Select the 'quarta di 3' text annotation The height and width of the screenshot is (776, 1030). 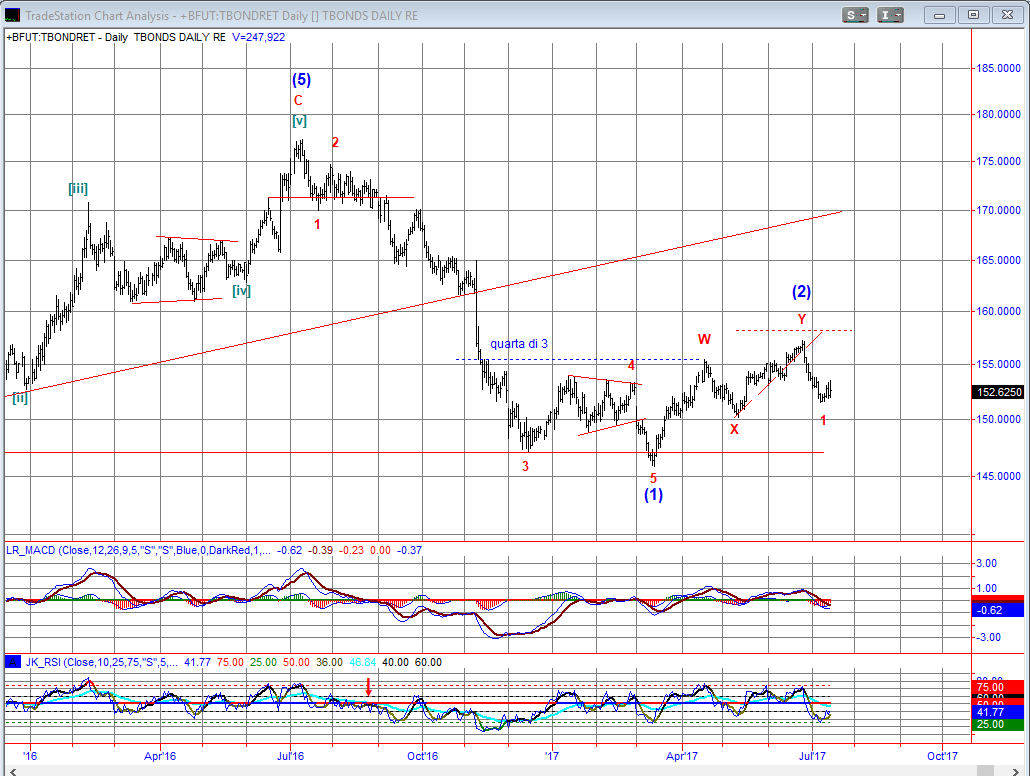pyautogui.click(x=519, y=344)
